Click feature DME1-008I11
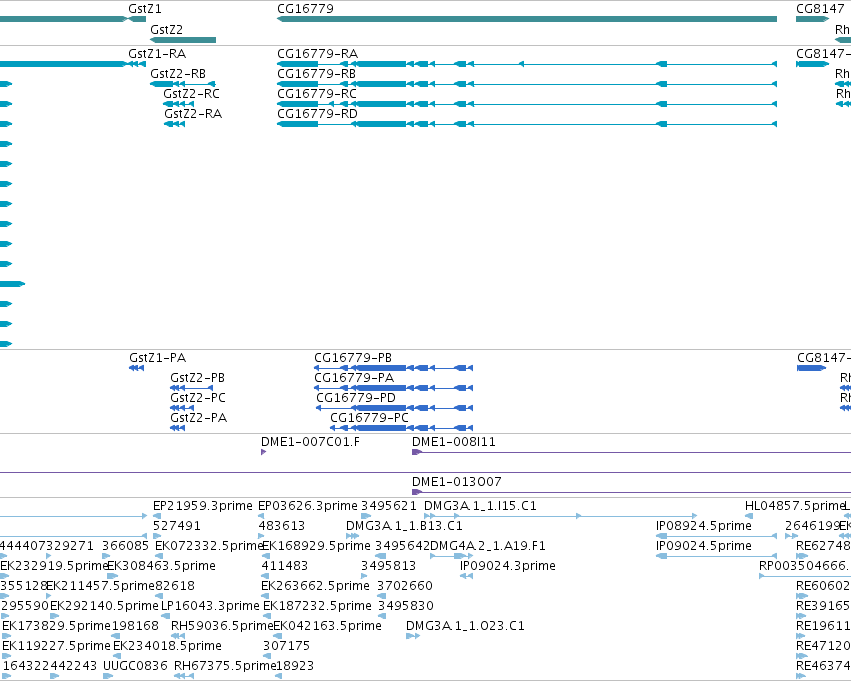 click(454, 442)
